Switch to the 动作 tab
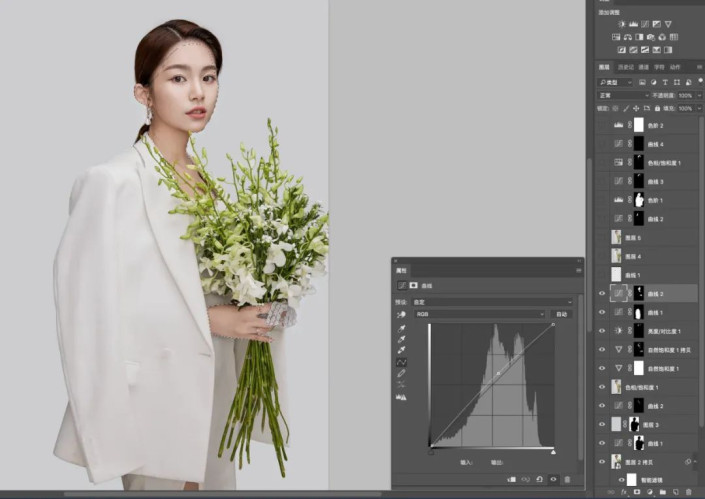Image resolution: width=705 pixels, height=499 pixels. (x=675, y=67)
